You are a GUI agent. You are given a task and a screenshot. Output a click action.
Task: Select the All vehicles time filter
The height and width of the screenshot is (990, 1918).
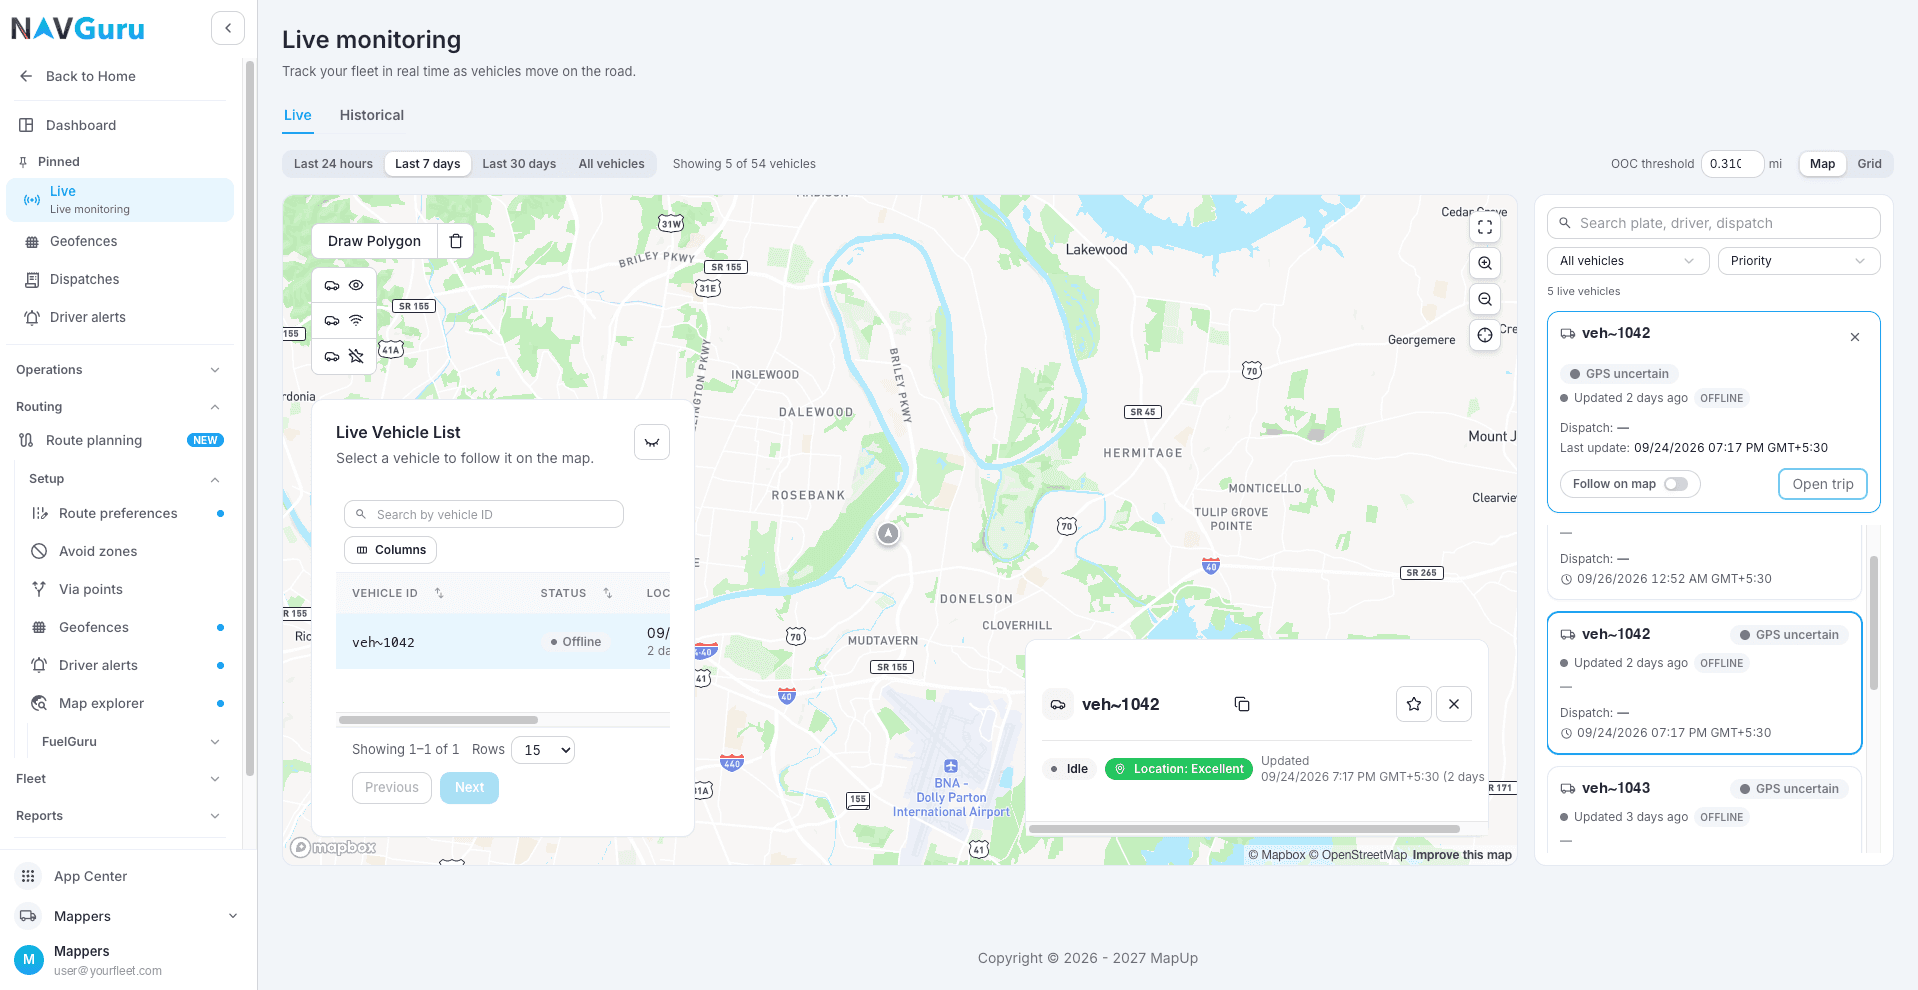coord(611,164)
